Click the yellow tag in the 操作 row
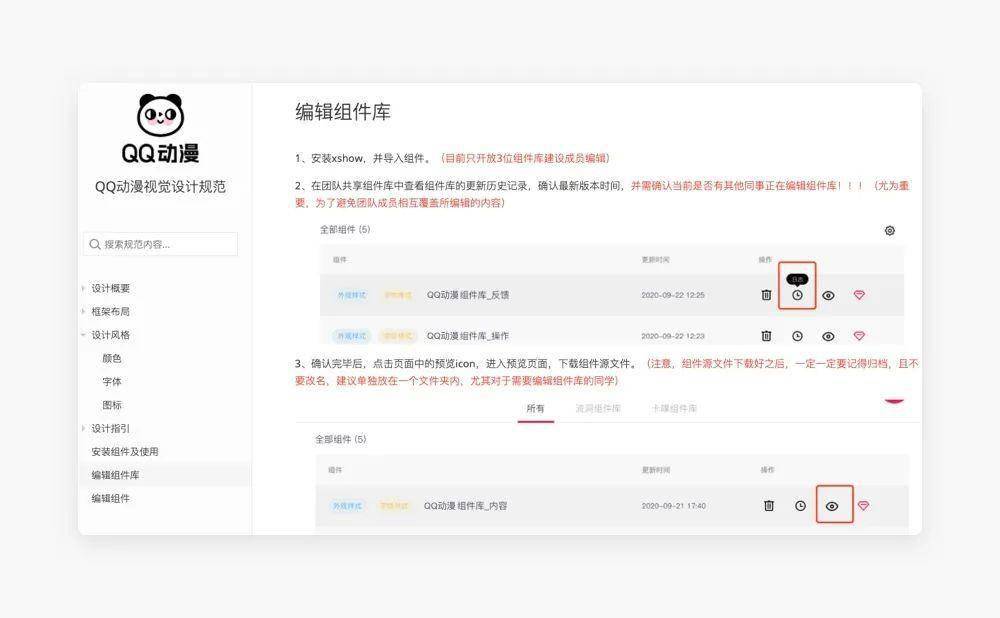Image resolution: width=1000 pixels, height=618 pixels. 397,336
